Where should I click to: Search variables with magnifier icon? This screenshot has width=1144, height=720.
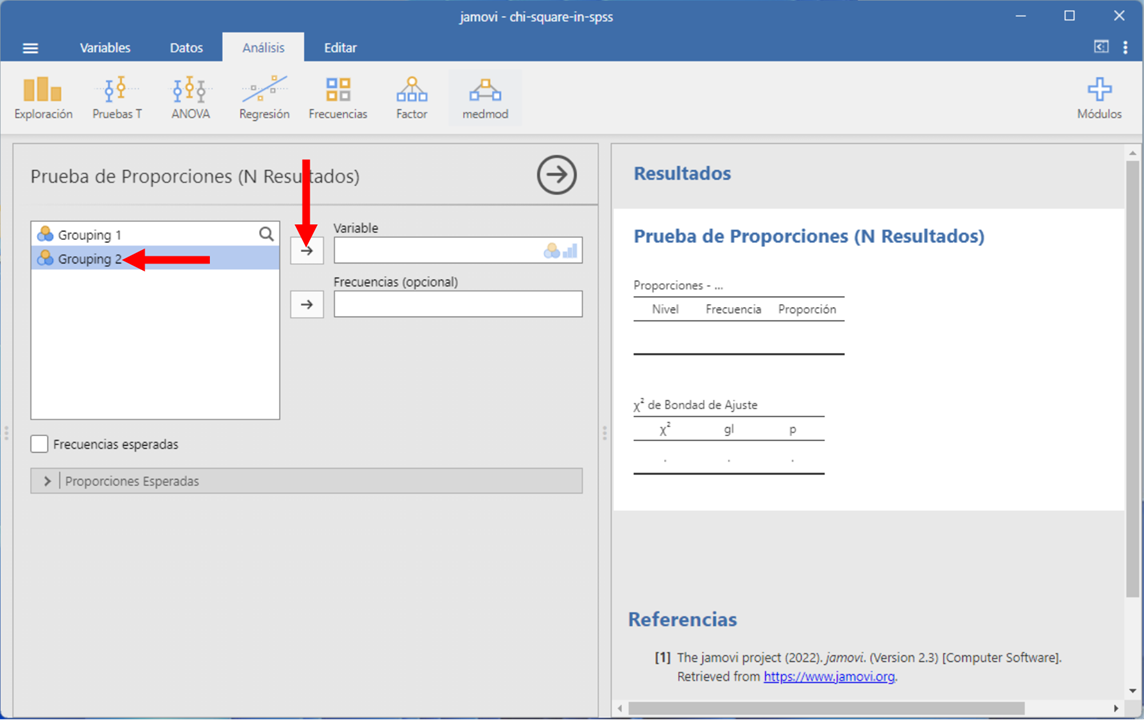click(x=266, y=234)
